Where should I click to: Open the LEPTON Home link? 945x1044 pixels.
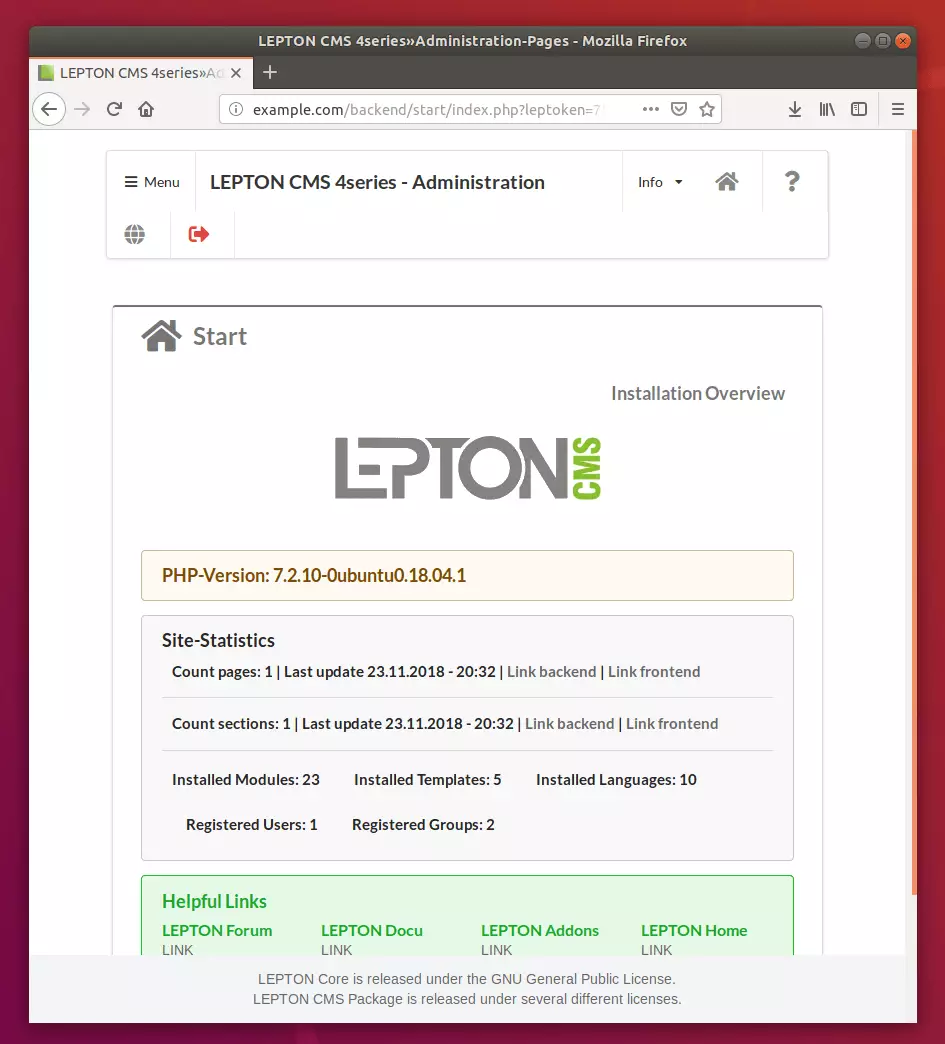click(694, 931)
